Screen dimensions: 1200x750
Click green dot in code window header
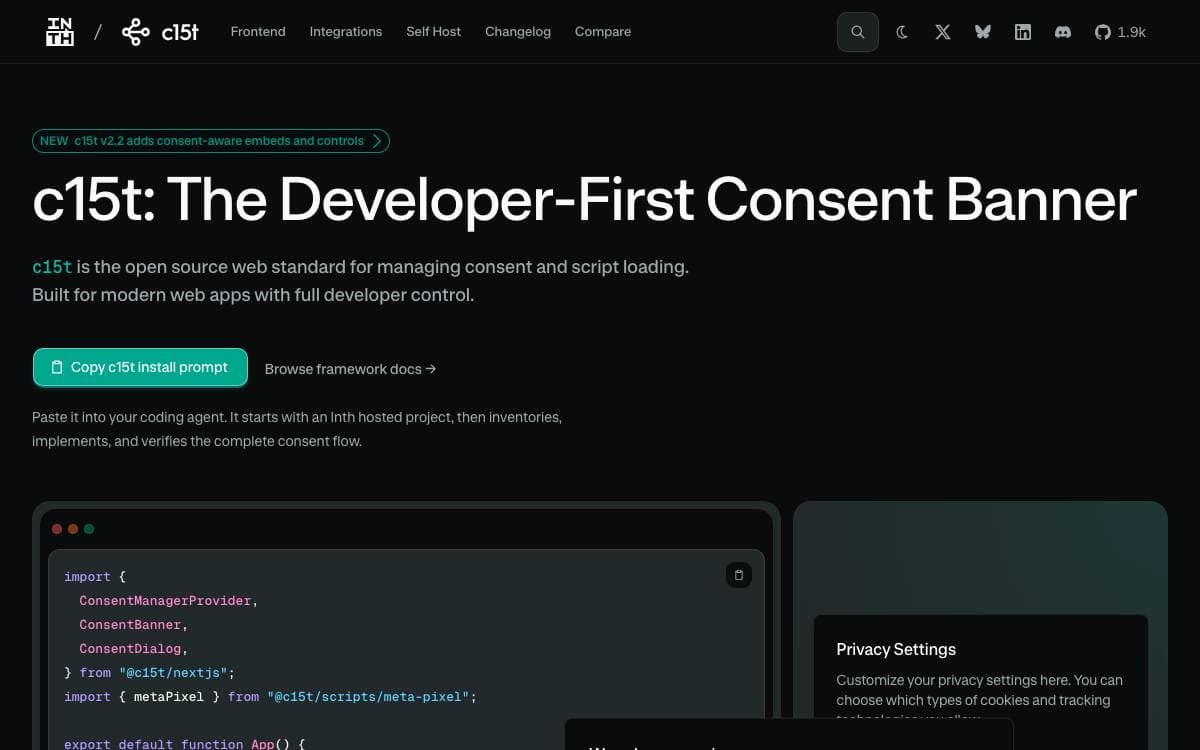(x=89, y=529)
